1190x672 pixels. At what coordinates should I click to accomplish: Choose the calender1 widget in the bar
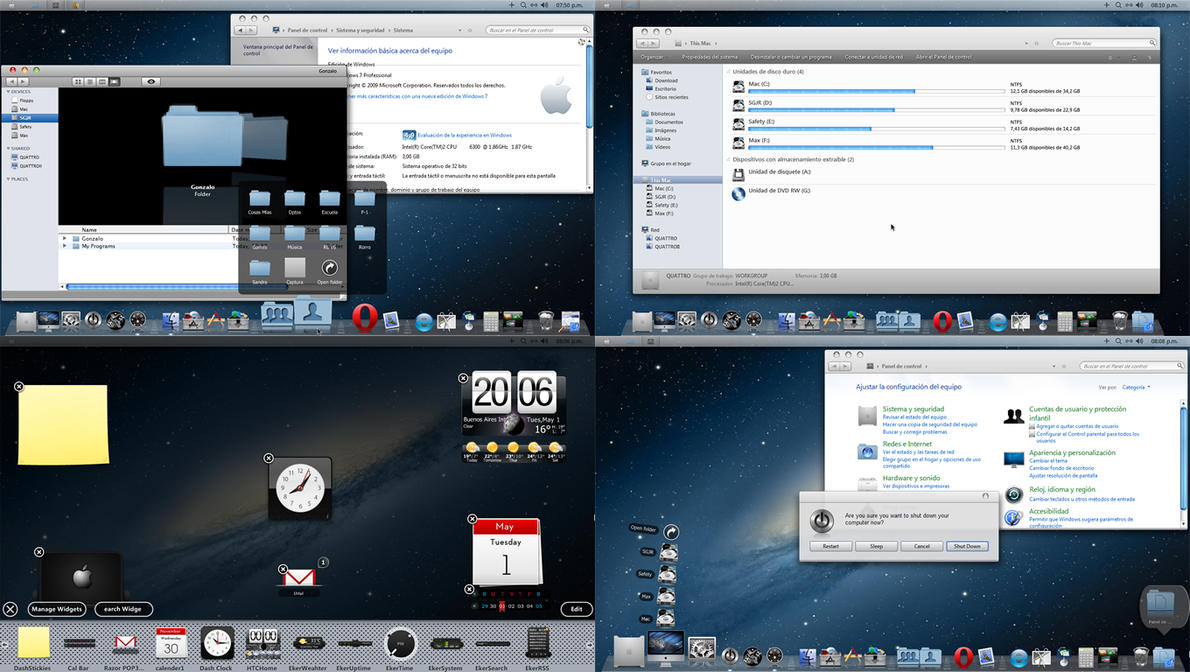click(x=171, y=642)
